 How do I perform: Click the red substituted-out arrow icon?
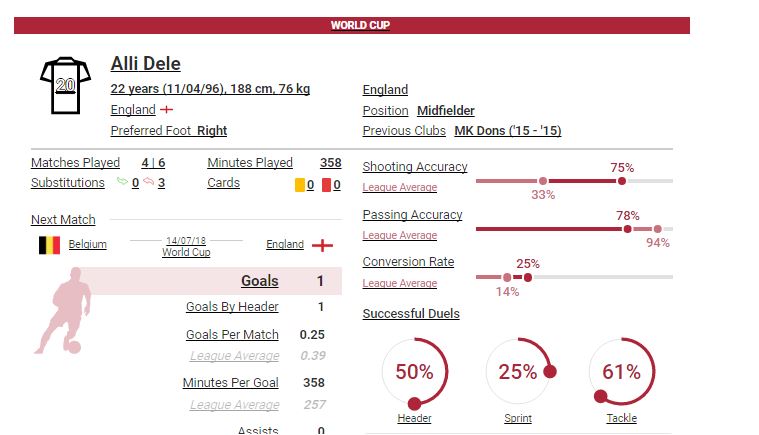coord(149,181)
